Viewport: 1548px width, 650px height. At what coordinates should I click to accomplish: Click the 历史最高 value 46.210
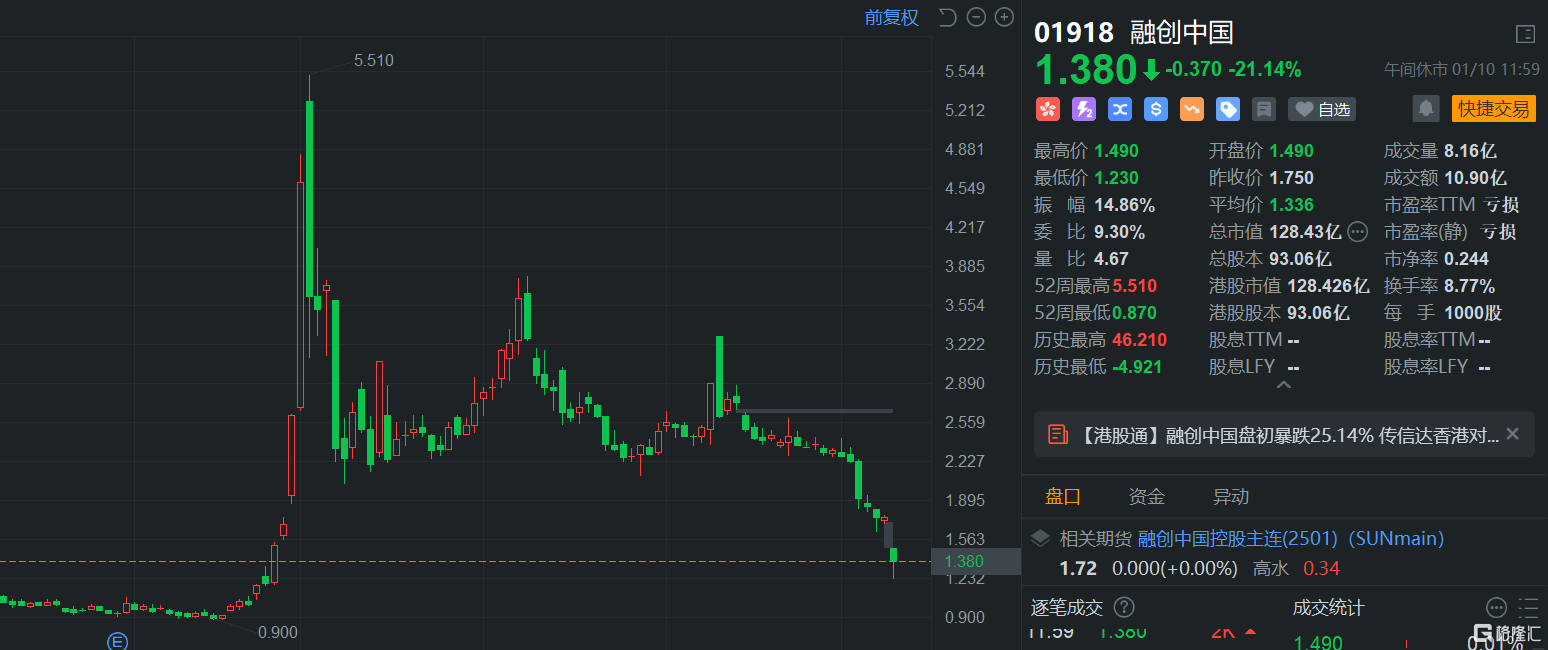tap(1140, 340)
